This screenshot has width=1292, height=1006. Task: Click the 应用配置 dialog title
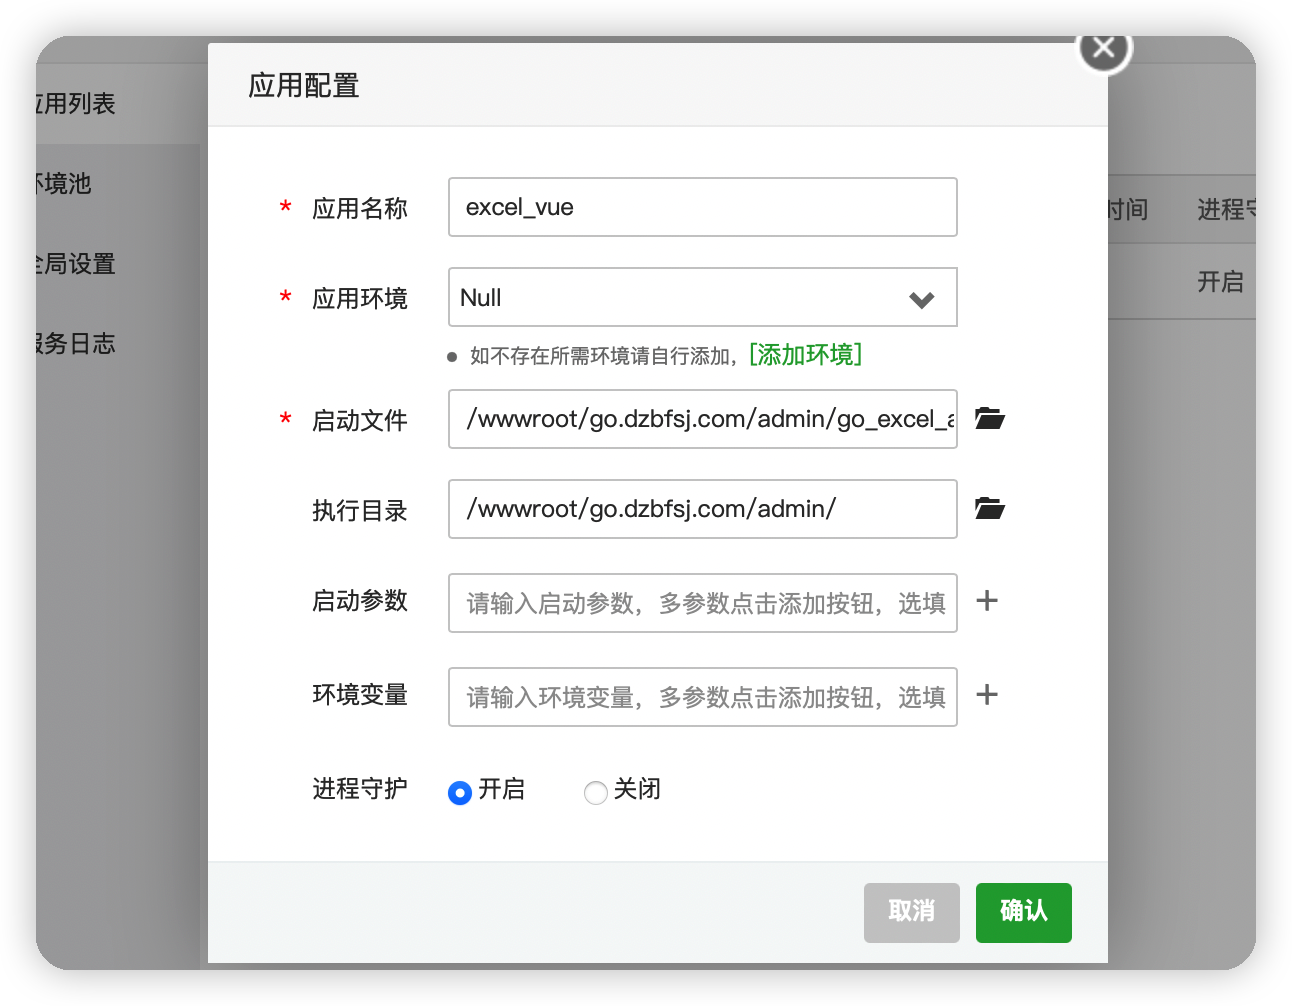(304, 86)
